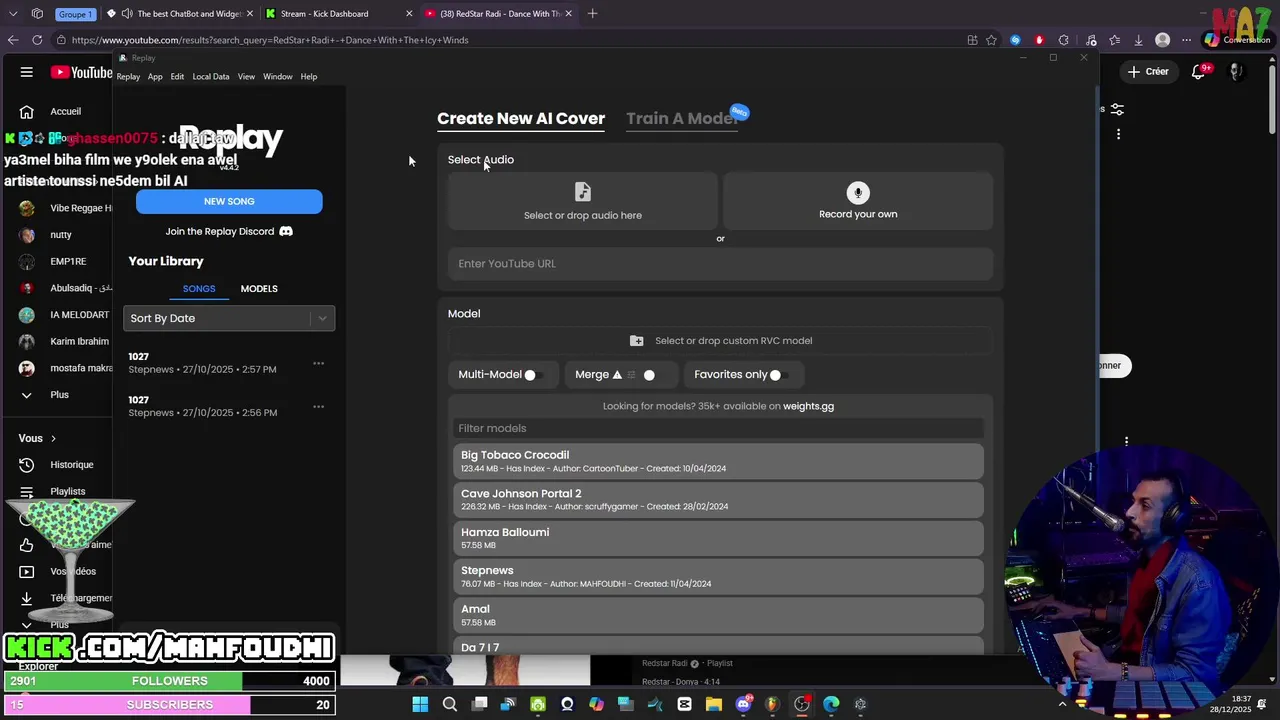Open the Local Data menu
Image resolution: width=1280 pixels, height=720 pixels.
pos(211,77)
